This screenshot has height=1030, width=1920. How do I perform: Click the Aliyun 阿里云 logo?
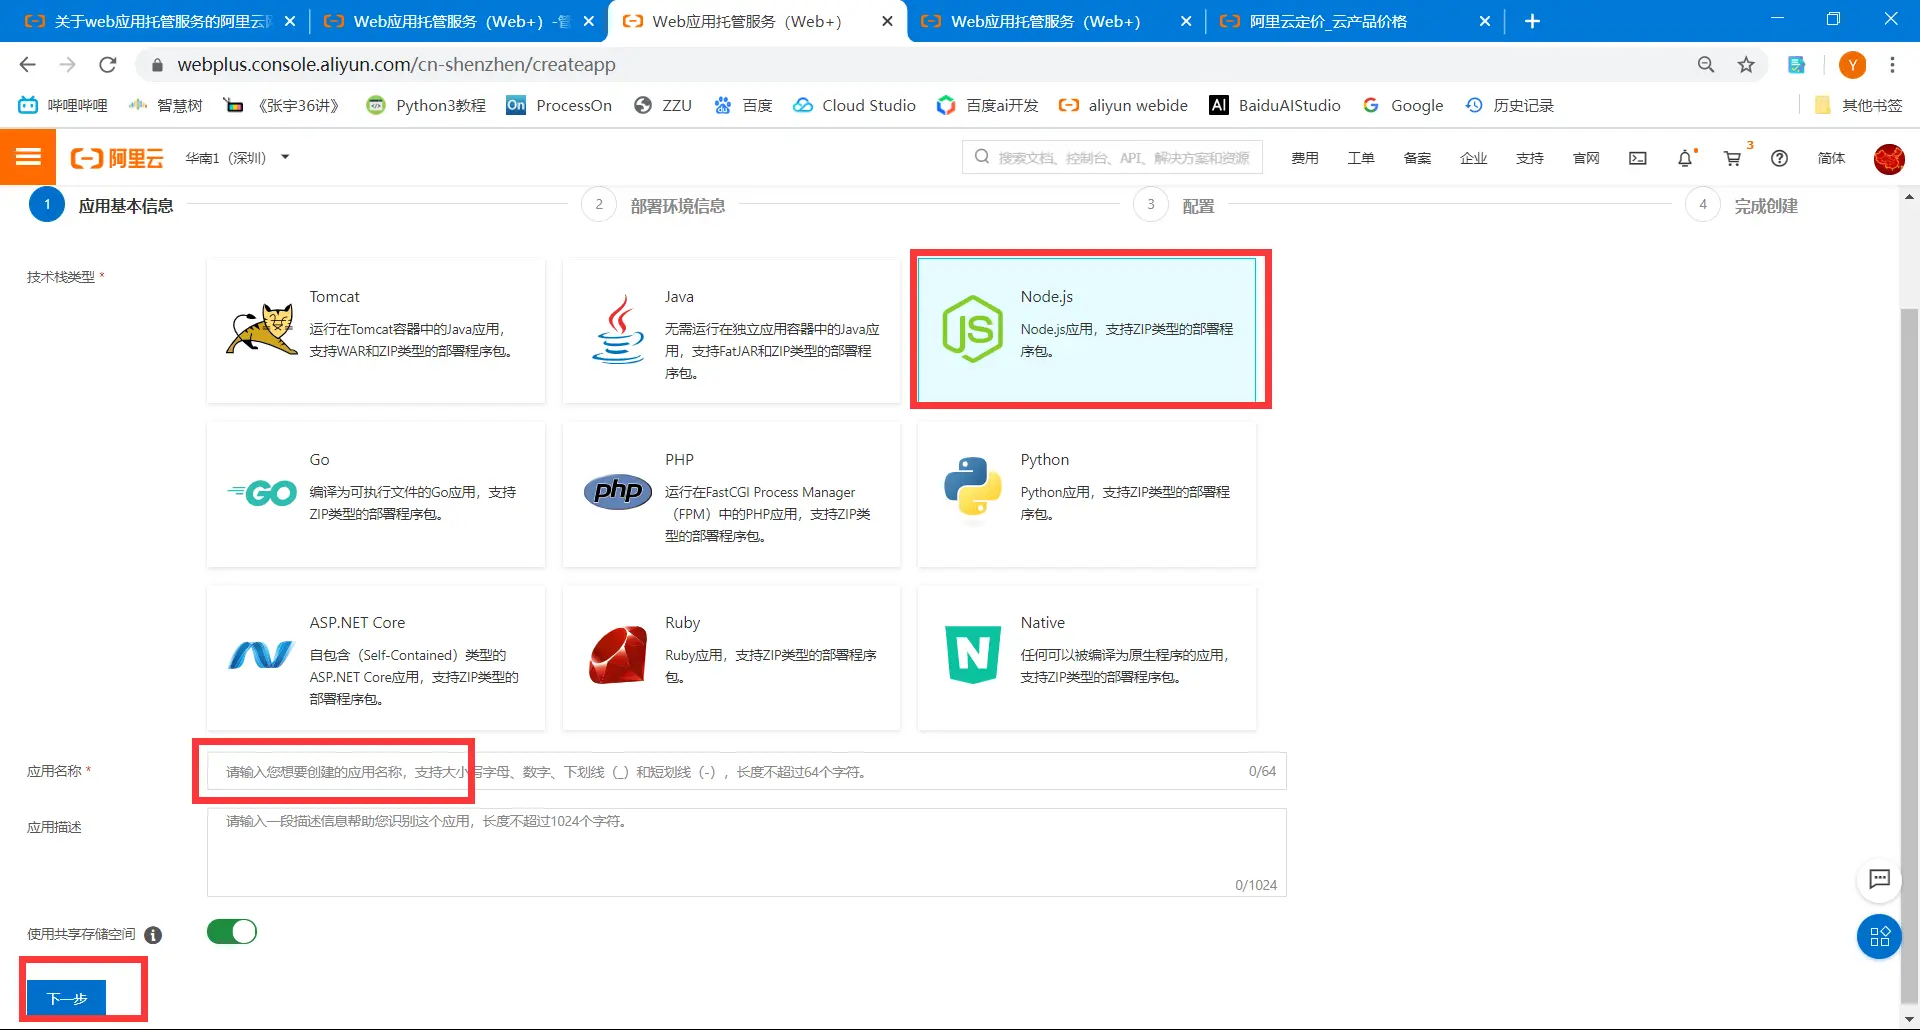(117, 158)
